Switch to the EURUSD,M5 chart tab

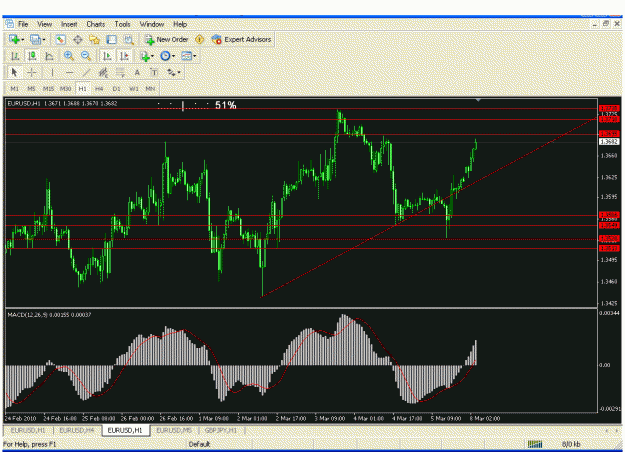pyautogui.click(x=174, y=430)
